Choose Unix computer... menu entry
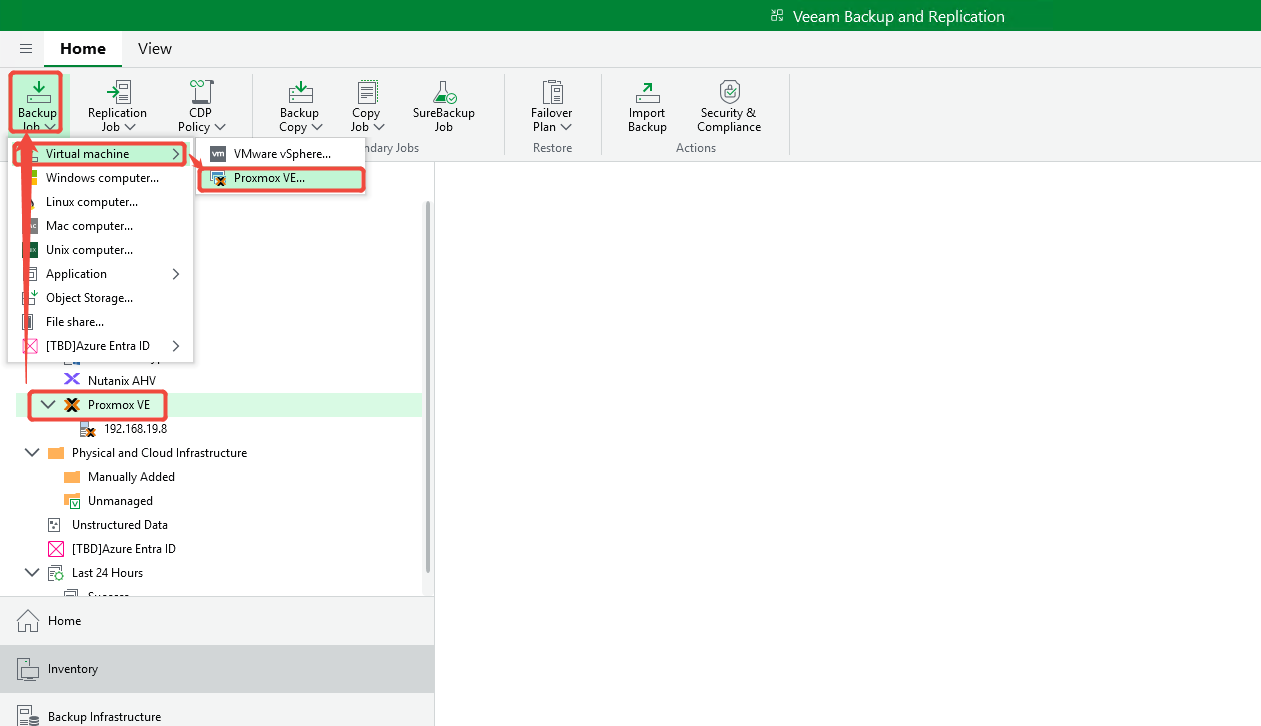 click(x=100, y=250)
